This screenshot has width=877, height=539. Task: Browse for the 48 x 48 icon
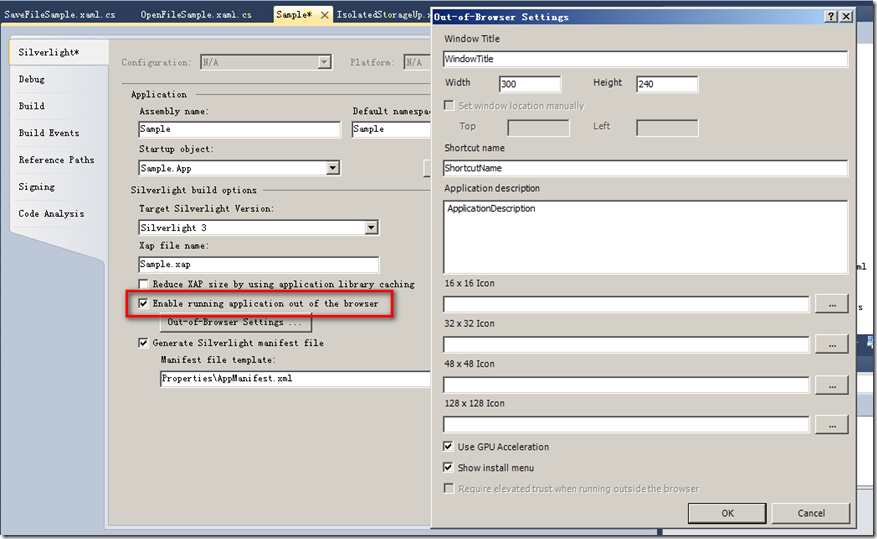(x=832, y=385)
